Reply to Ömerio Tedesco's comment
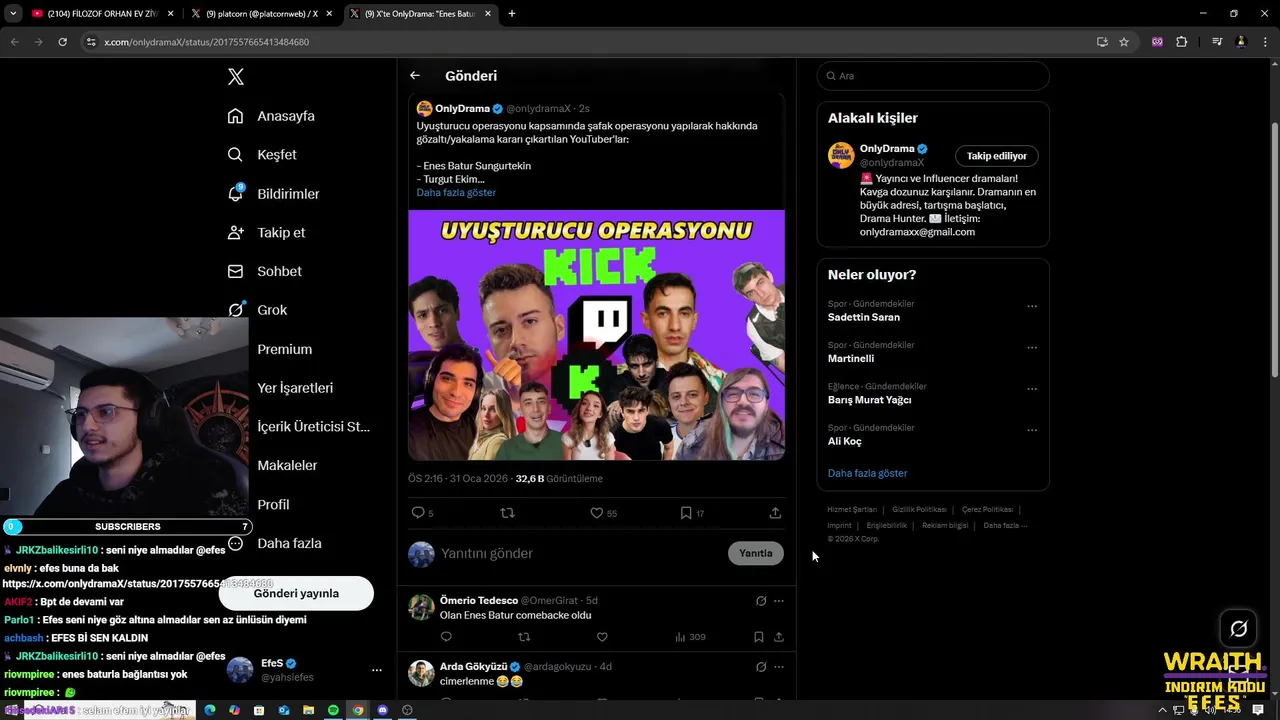 (446, 637)
